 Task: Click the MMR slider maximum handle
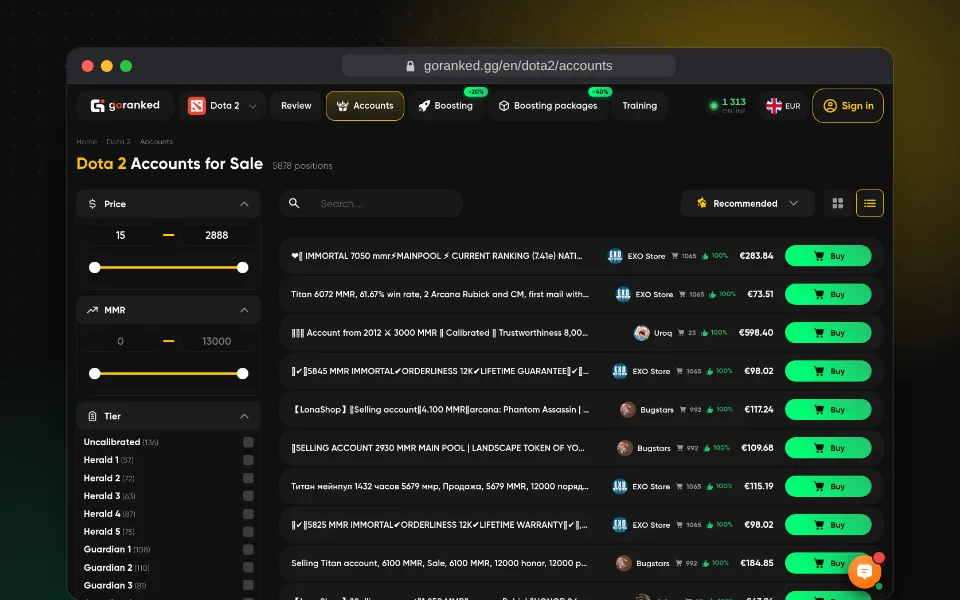242,373
